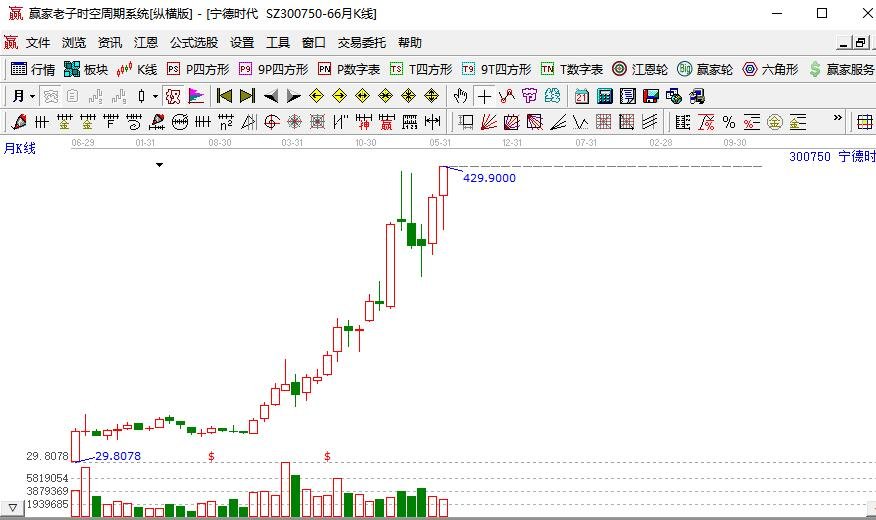Open the 赢家轮 winner wheel tool
This screenshot has height=520, width=876.
(x=705, y=69)
